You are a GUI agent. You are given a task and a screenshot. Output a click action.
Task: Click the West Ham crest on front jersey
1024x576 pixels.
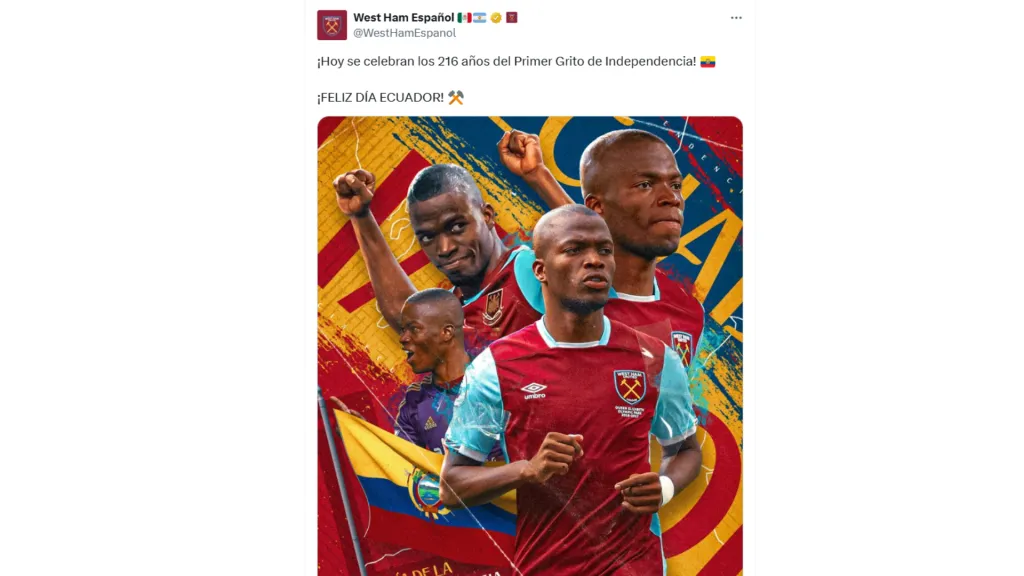pyautogui.click(x=630, y=387)
